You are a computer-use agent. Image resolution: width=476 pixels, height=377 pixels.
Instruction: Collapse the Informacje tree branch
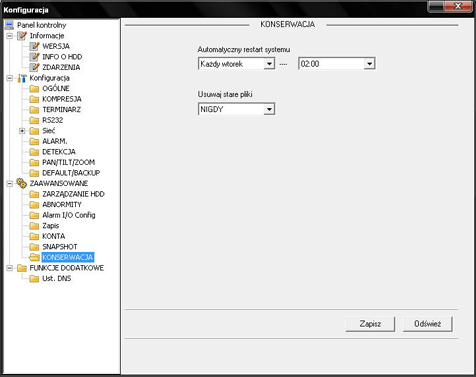[x=10, y=36]
